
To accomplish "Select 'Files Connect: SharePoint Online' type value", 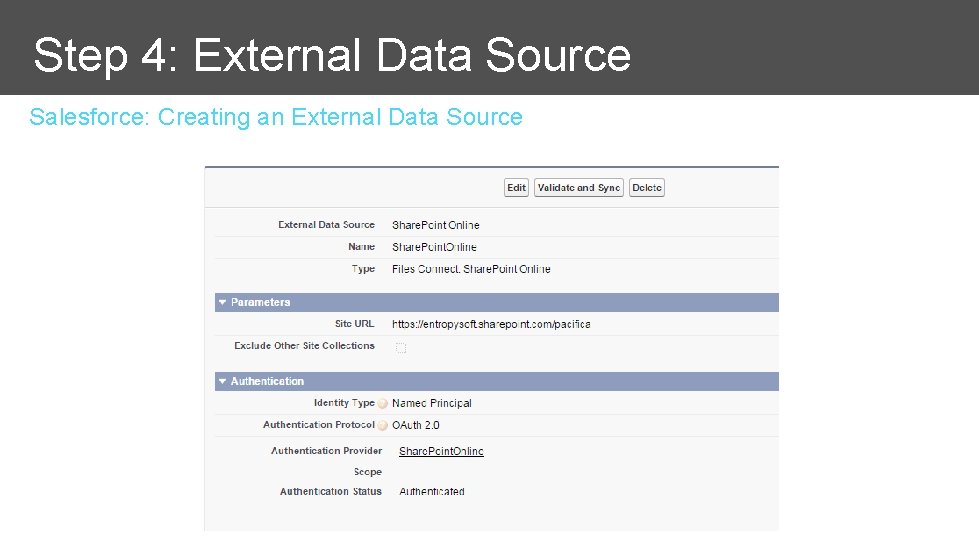I will (471, 269).
